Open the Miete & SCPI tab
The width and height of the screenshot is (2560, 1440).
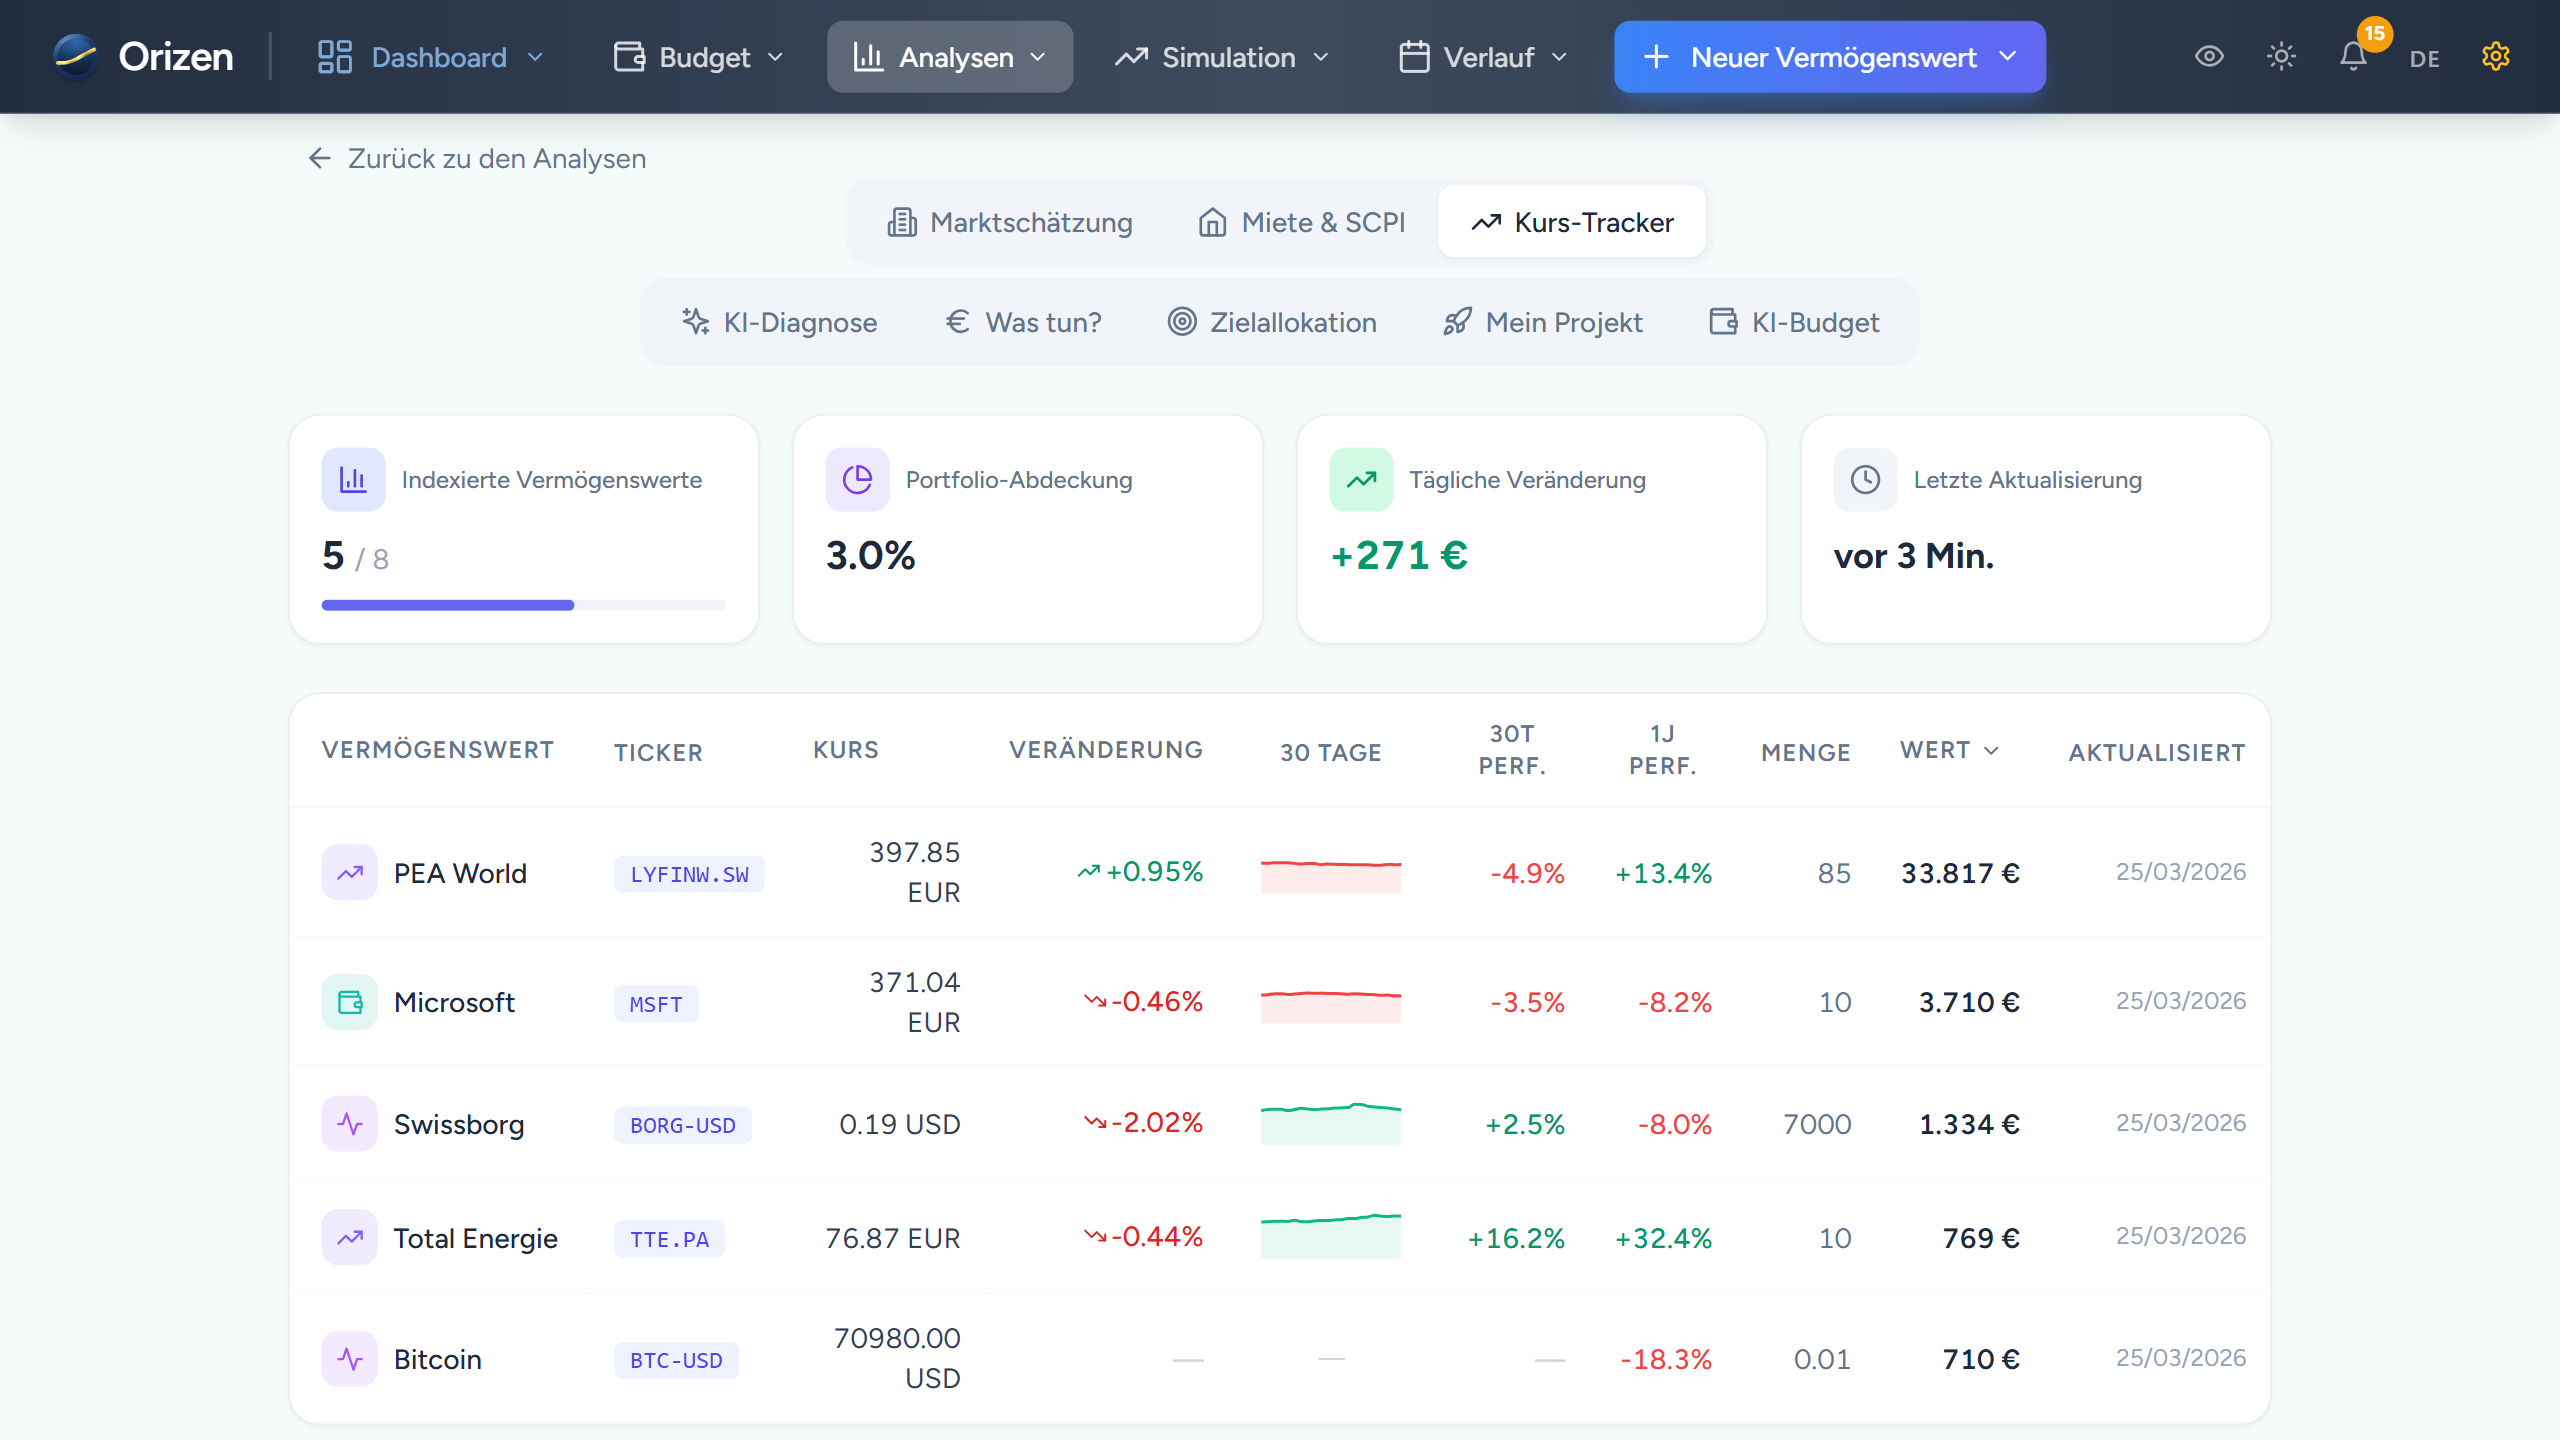pos(1299,222)
